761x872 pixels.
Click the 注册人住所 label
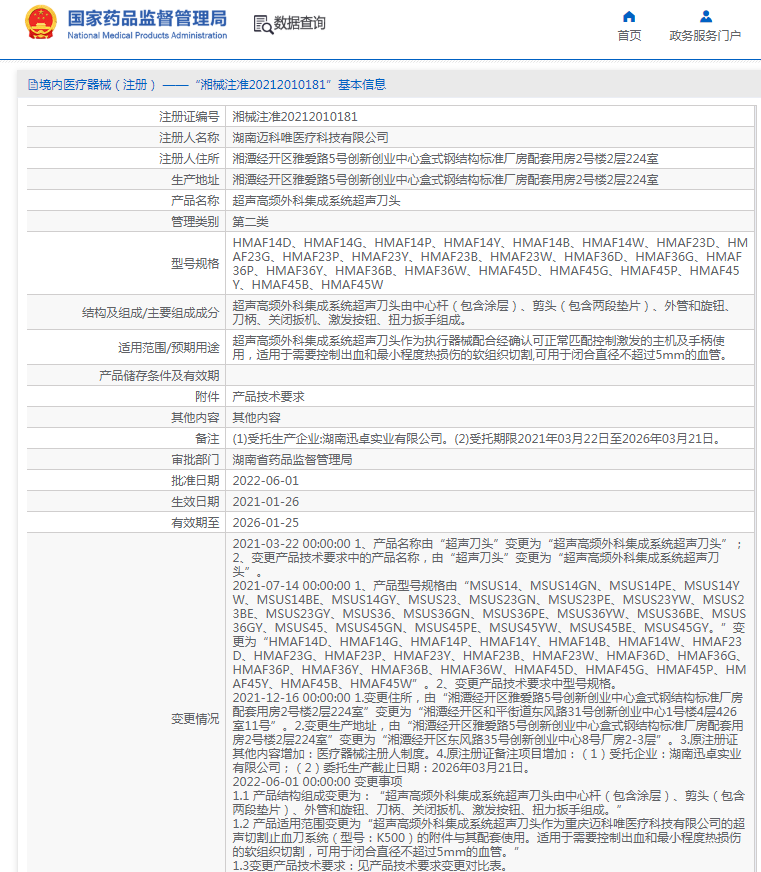pos(189,159)
